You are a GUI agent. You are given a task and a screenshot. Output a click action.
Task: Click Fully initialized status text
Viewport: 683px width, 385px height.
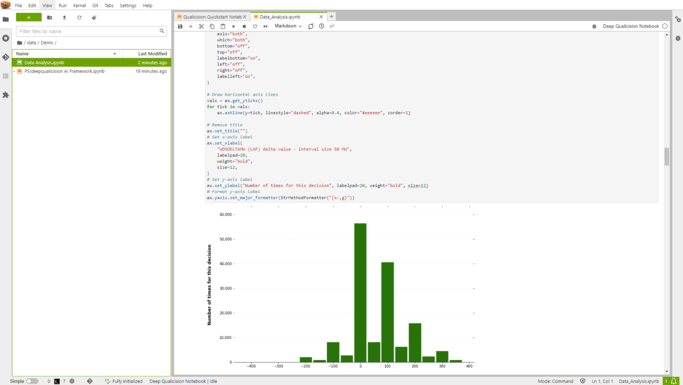tap(127, 381)
